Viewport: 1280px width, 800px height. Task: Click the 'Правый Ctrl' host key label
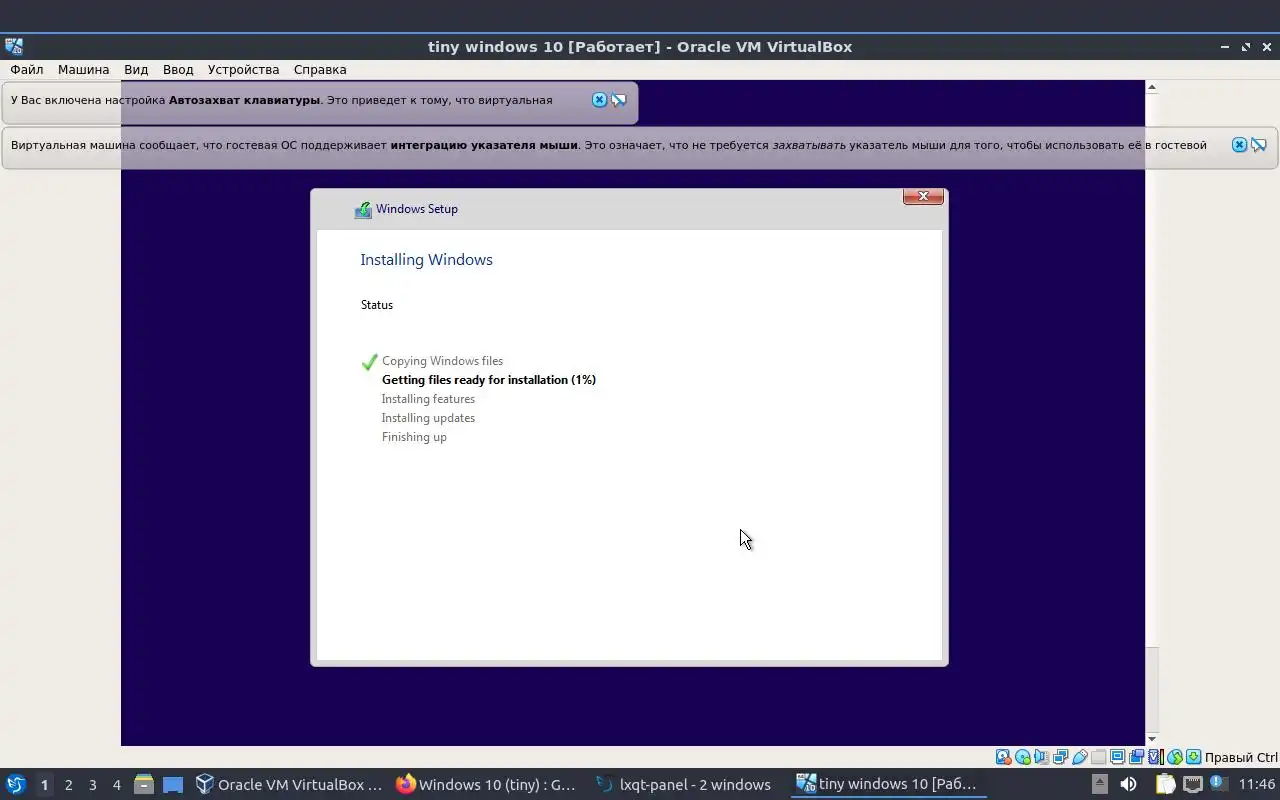click(x=1241, y=757)
